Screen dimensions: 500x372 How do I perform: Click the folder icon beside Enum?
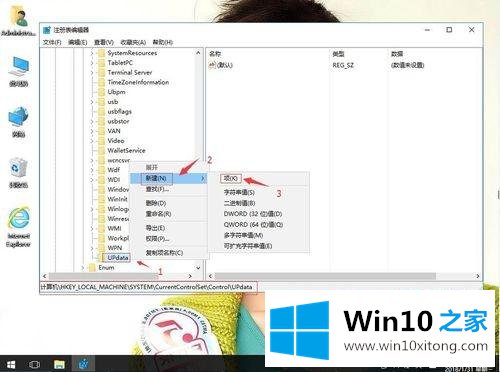[x=92, y=267]
